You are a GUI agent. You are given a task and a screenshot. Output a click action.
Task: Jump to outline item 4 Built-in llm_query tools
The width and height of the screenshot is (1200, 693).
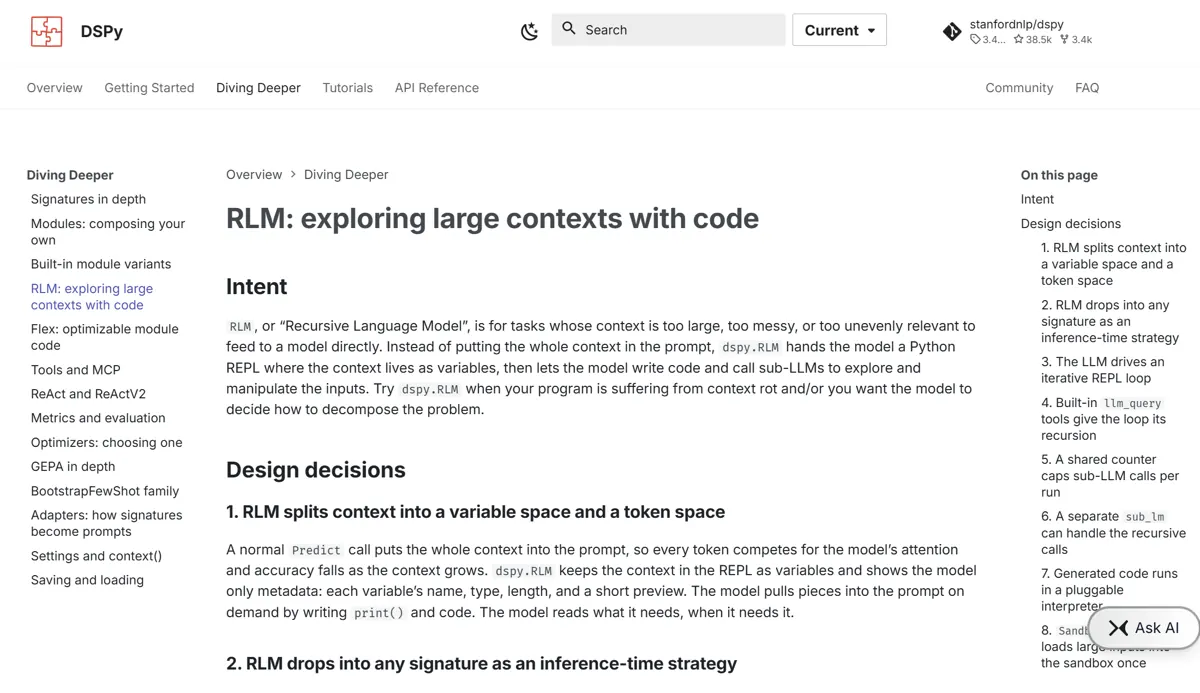[x=1103, y=419]
